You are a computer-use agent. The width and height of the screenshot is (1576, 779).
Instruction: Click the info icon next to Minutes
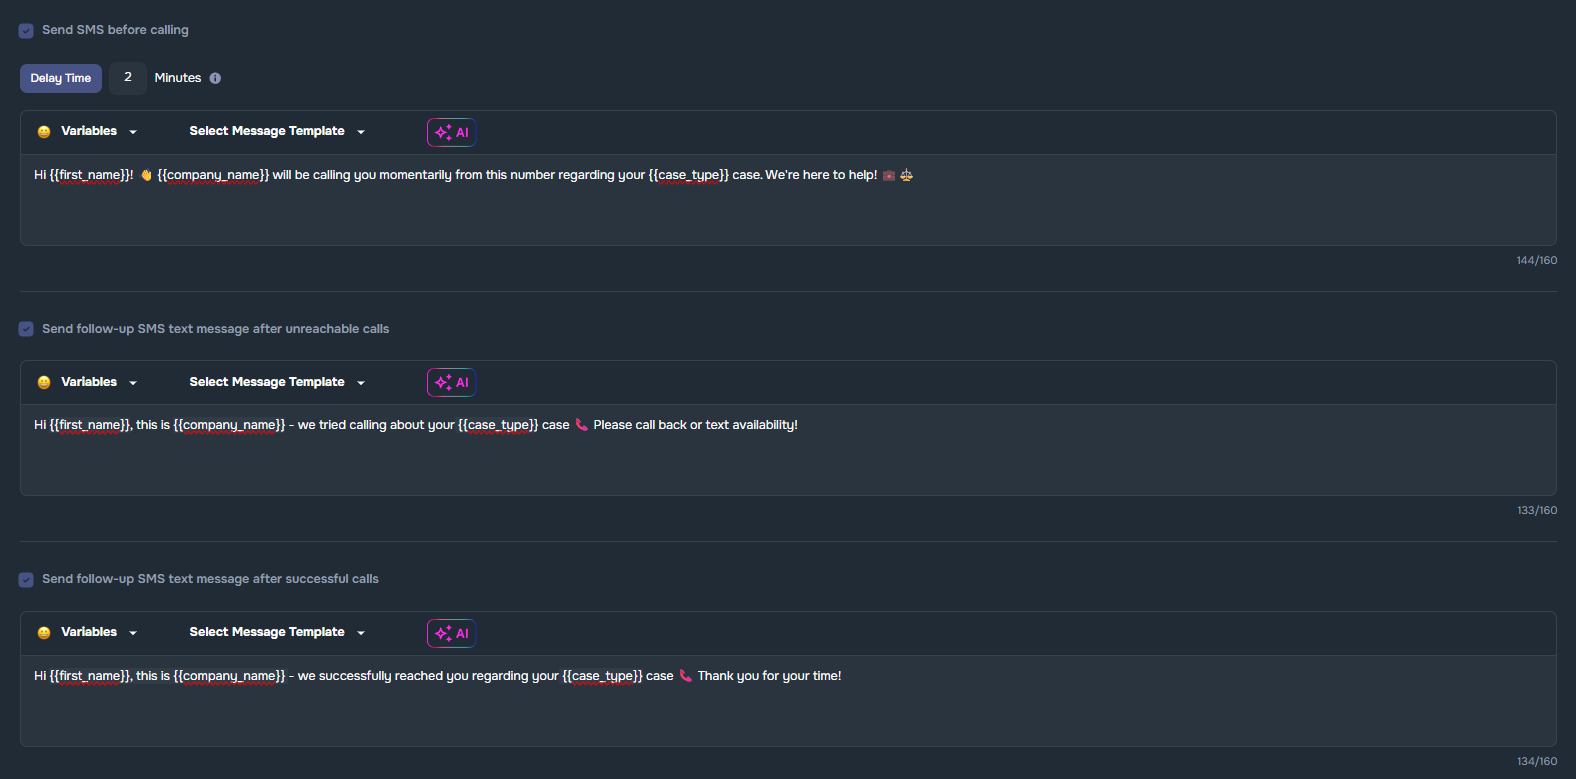pos(215,78)
